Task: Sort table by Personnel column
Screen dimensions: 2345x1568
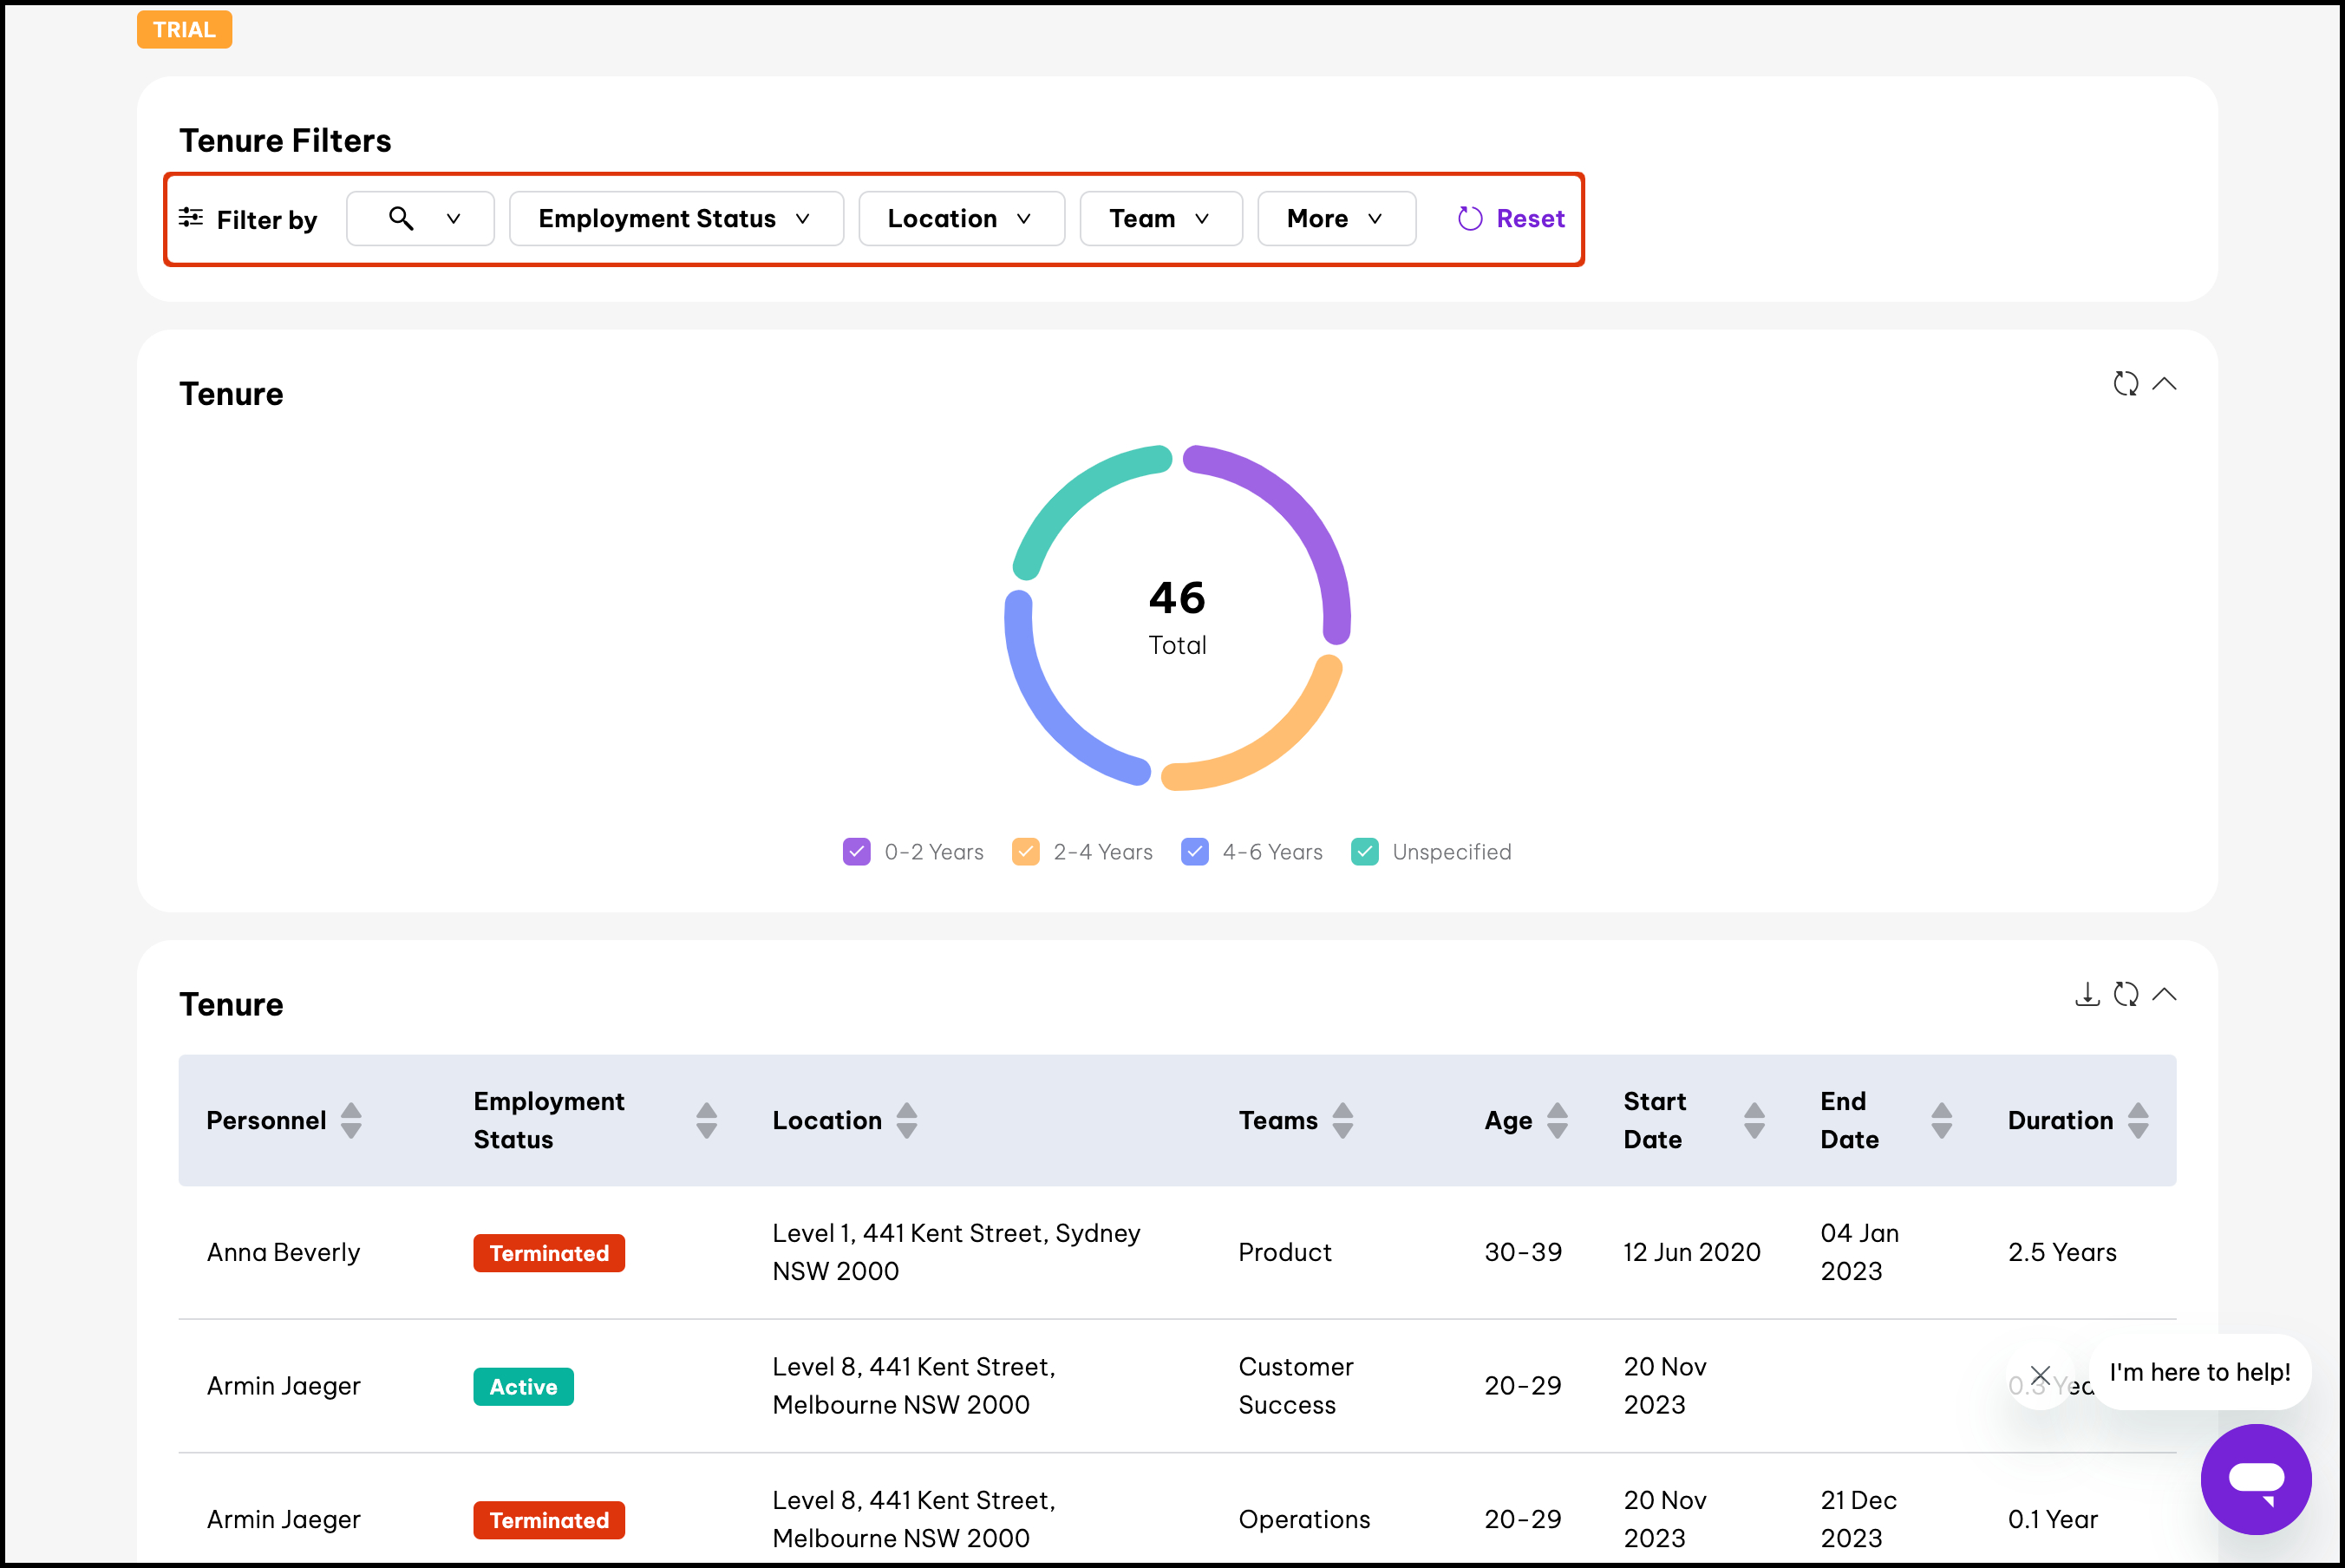Action: point(351,1120)
